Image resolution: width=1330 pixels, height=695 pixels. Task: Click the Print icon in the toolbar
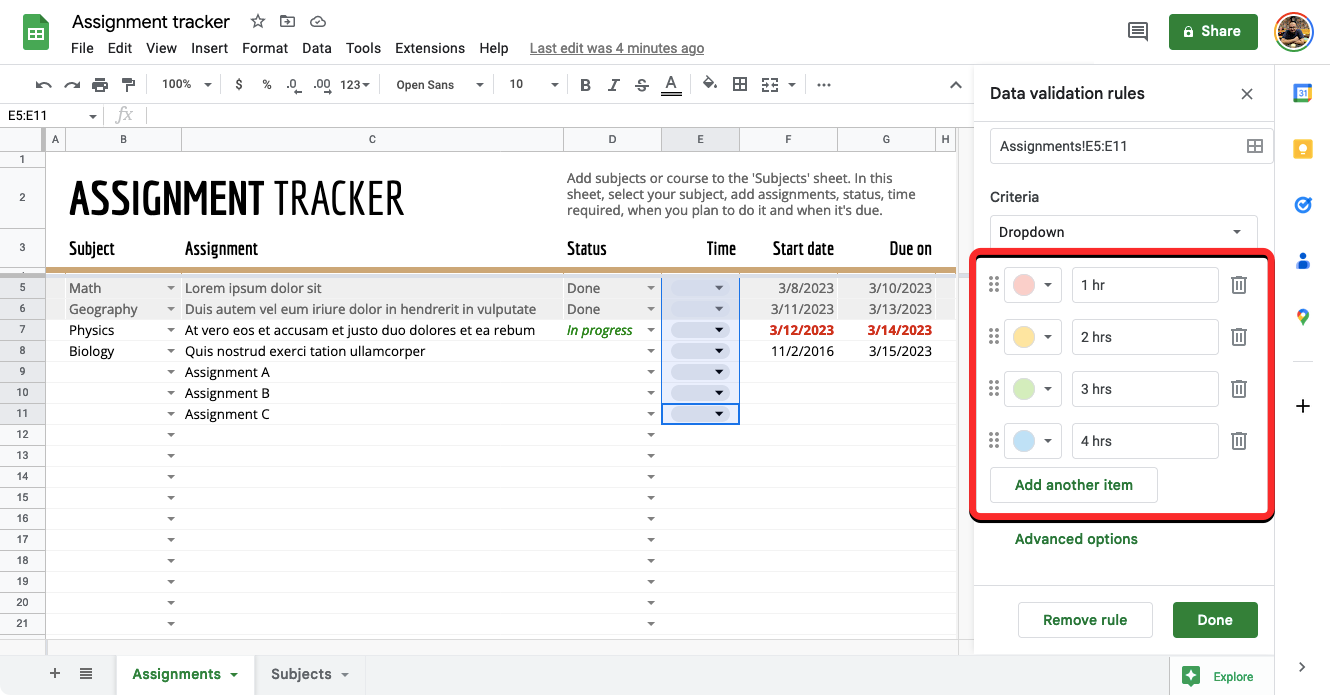click(100, 85)
